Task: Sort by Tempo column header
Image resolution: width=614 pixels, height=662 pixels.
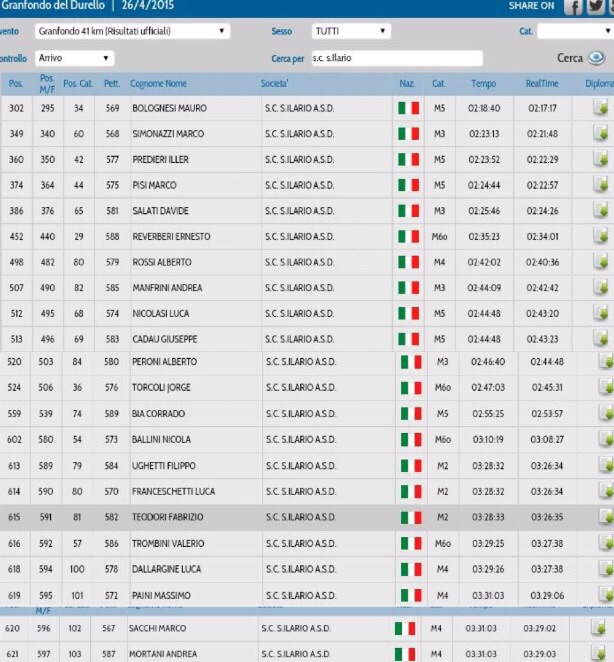Action: tap(483, 83)
